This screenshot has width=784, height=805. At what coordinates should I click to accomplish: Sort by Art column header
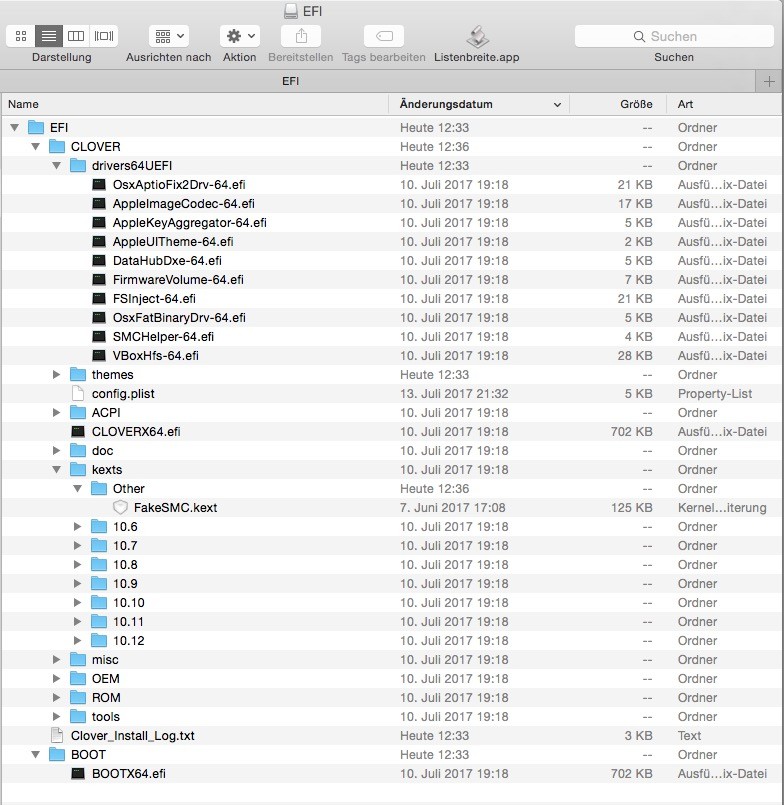[x=724, y=104]
